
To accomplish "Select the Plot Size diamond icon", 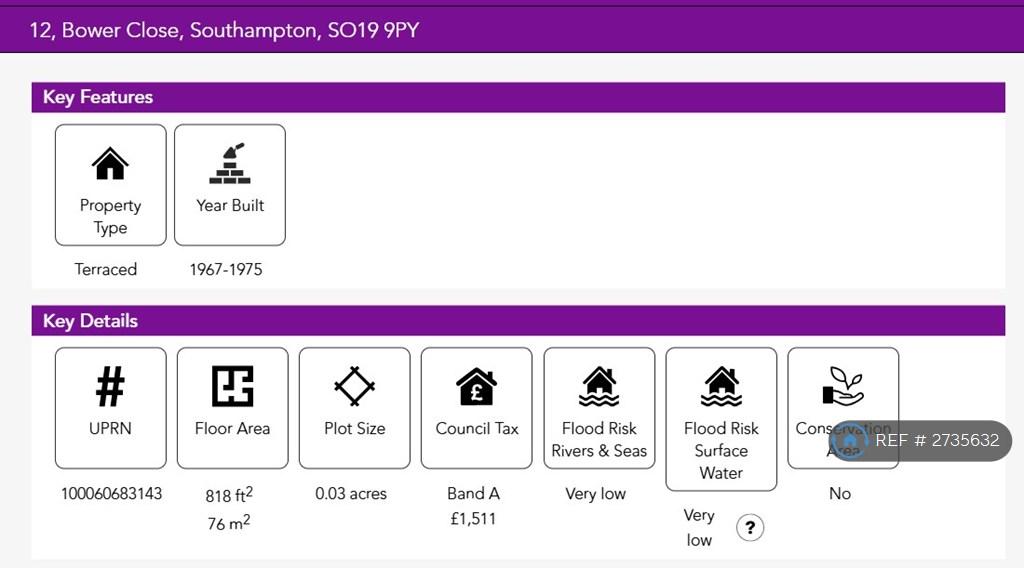I will point(355,386).
